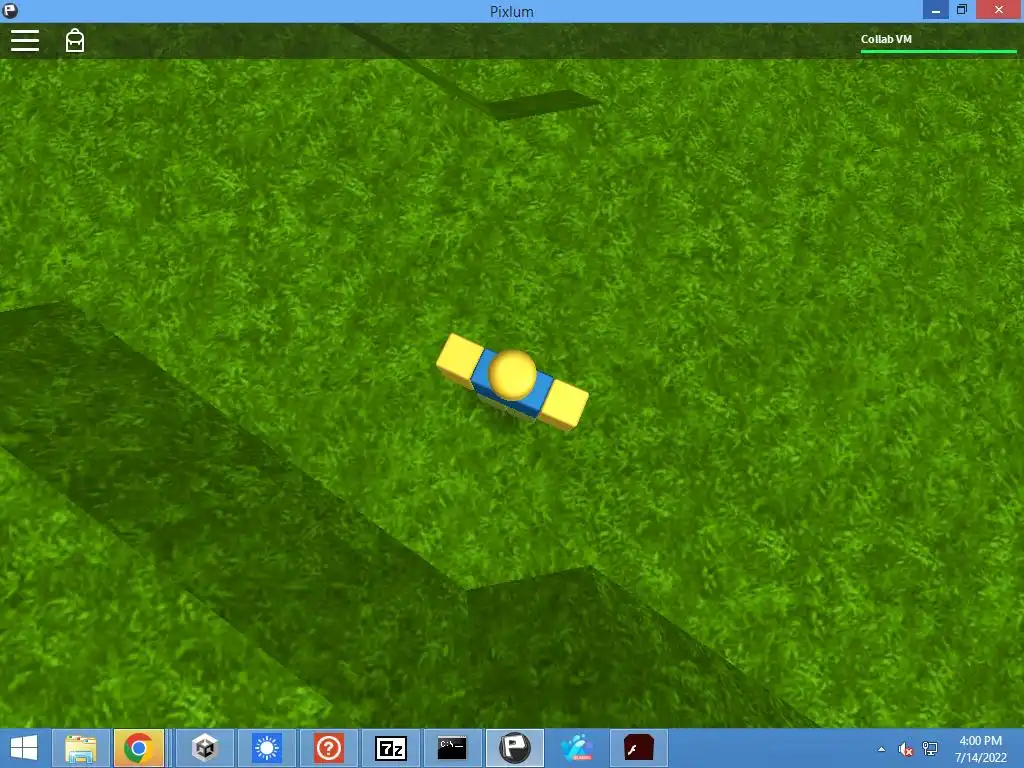Open Command Prompt from the taskbar
This screenshot has width=1024, height=768.
point(452,748)
